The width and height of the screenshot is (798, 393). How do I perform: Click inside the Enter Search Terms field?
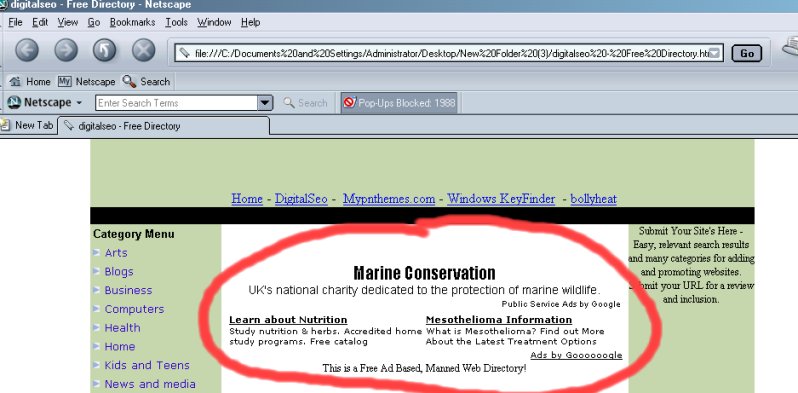(176, 103)
